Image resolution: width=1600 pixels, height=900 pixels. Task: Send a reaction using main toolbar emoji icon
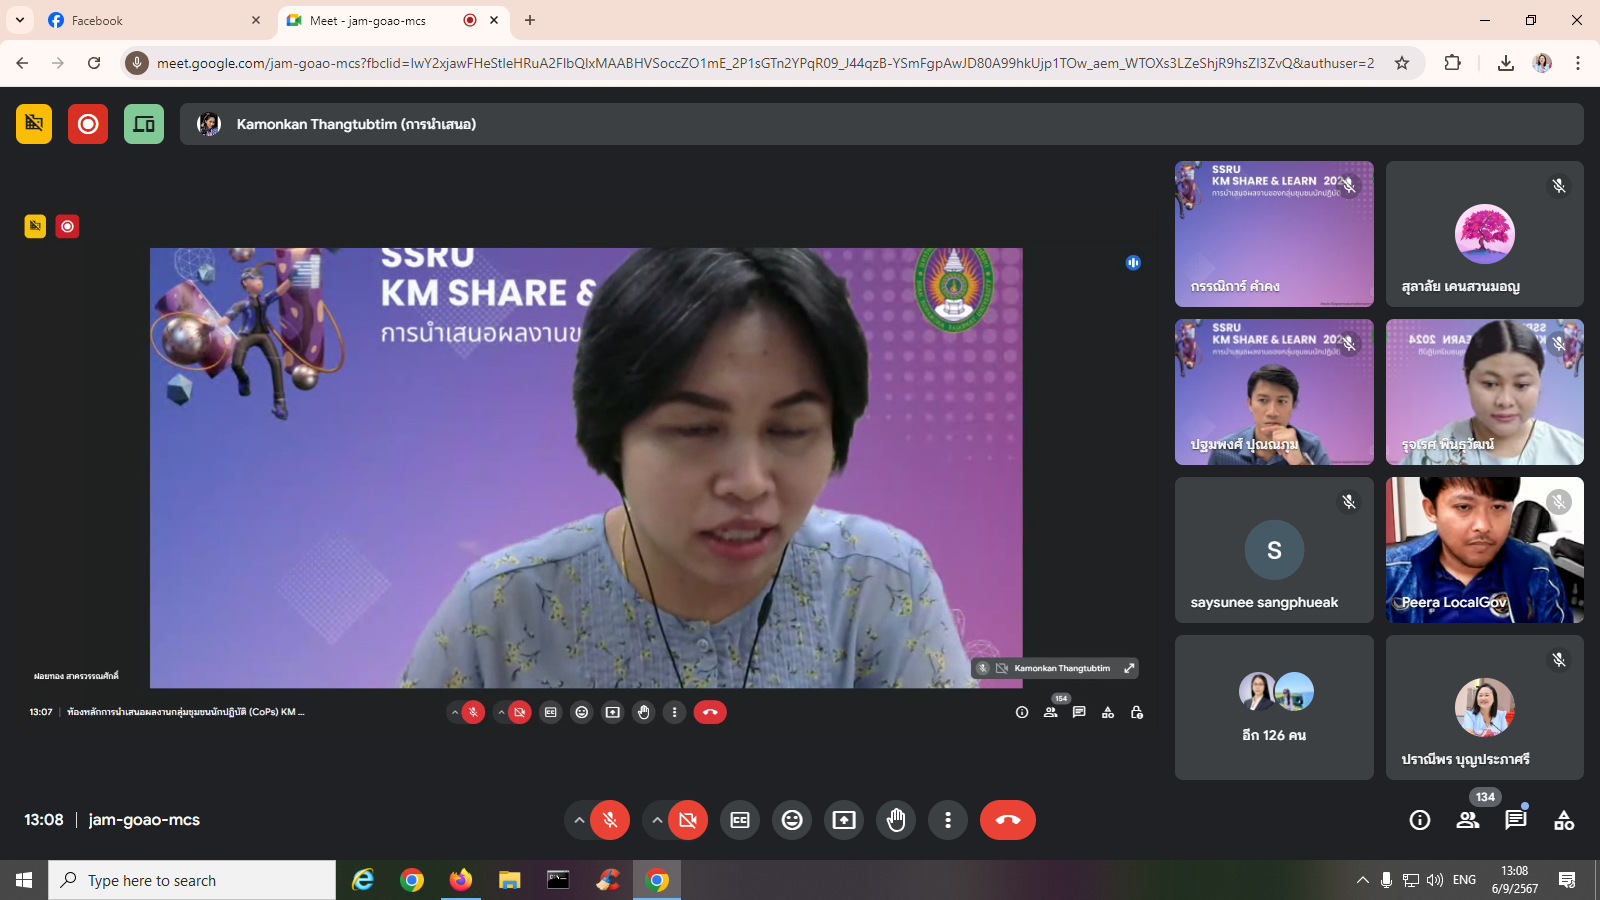[792, 820]
